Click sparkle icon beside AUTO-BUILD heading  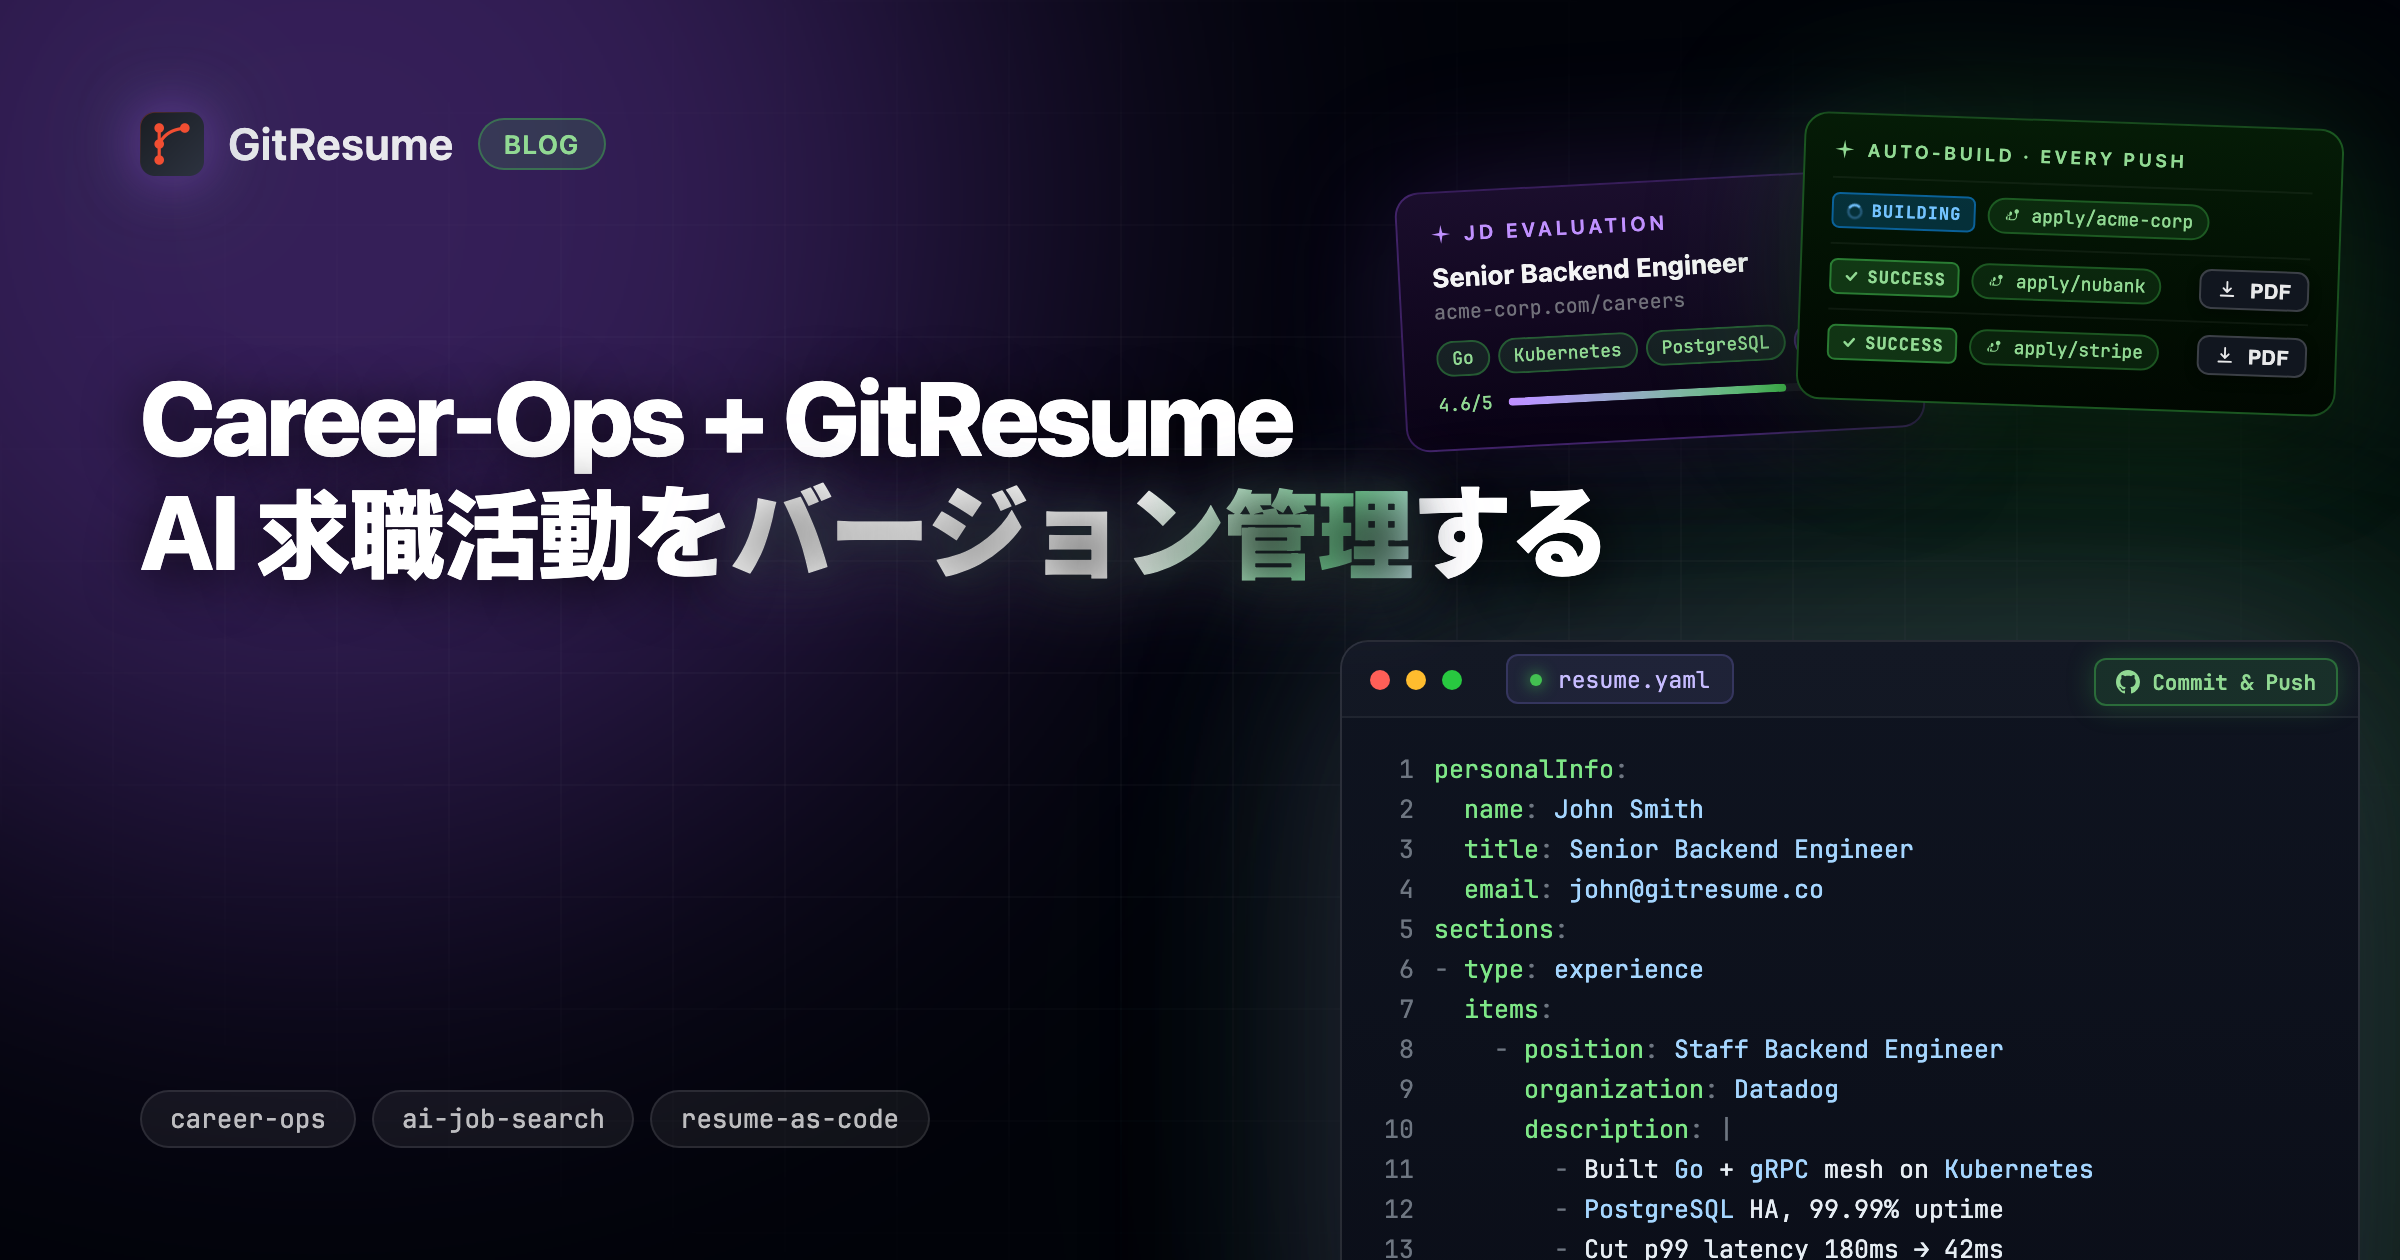(1845, 149)
